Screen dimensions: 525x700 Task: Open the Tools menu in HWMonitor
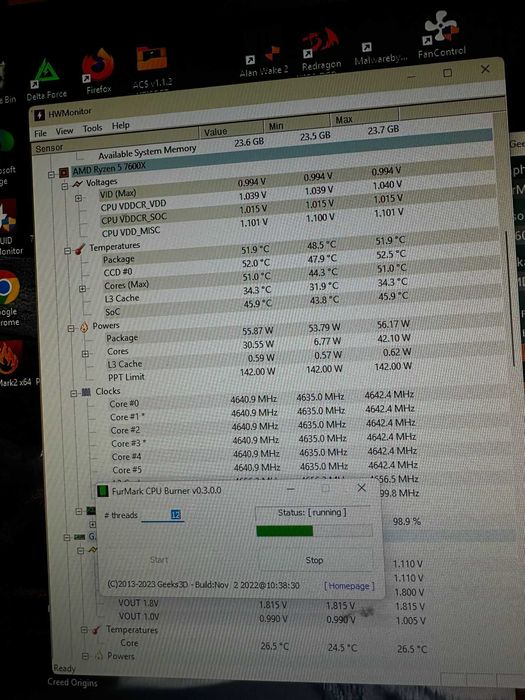tap(92, 129)
